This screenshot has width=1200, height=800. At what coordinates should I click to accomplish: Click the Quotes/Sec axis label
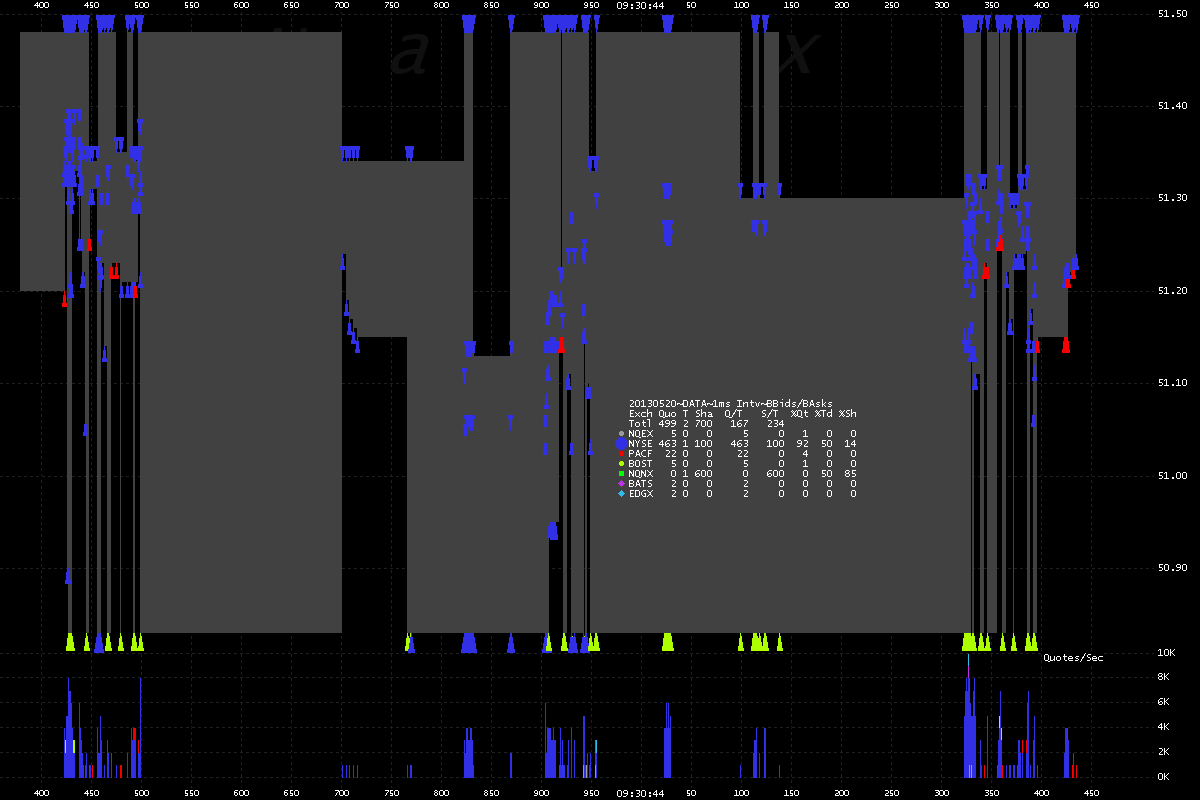[1073, 658]
